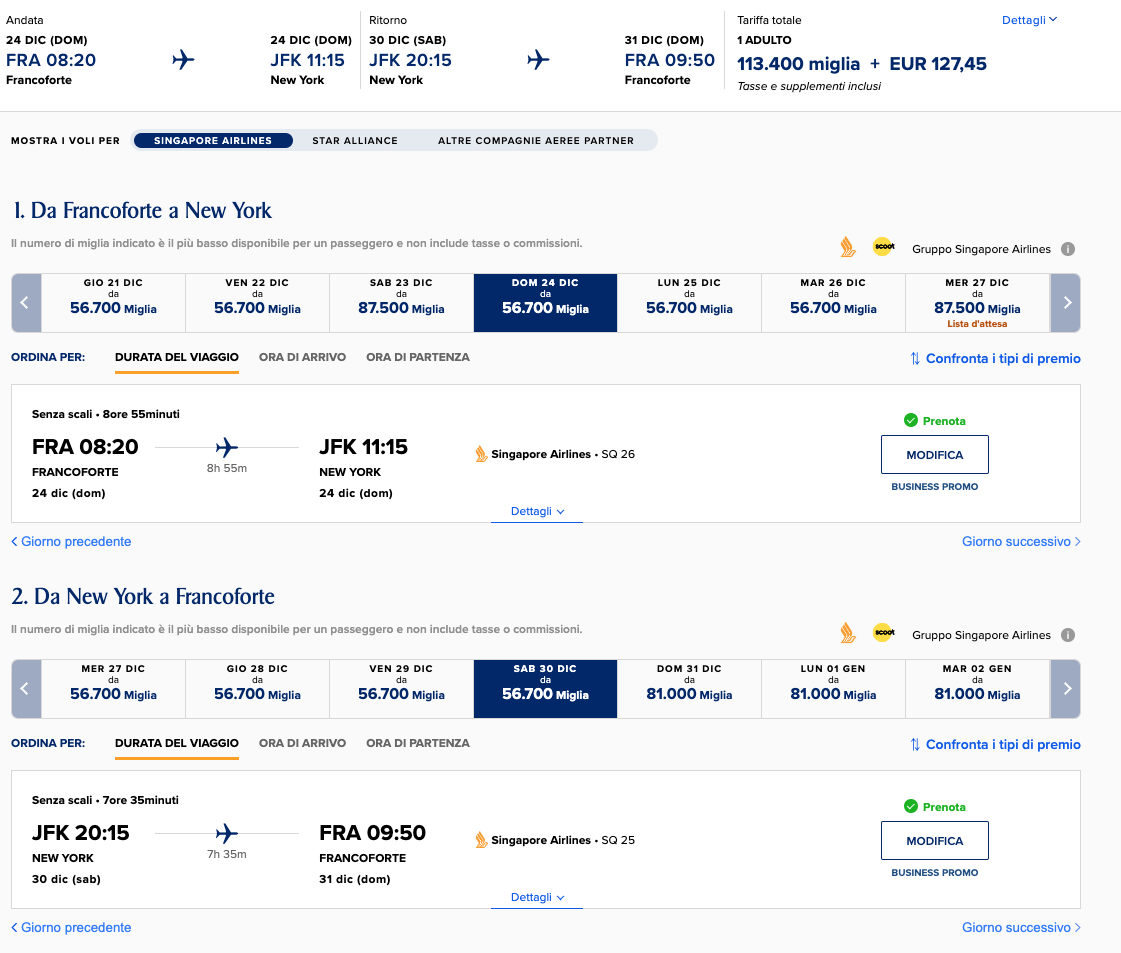1121x953 pixels.
Task: Sort return flights by Ora di partenza
Action: pos(418,743)
